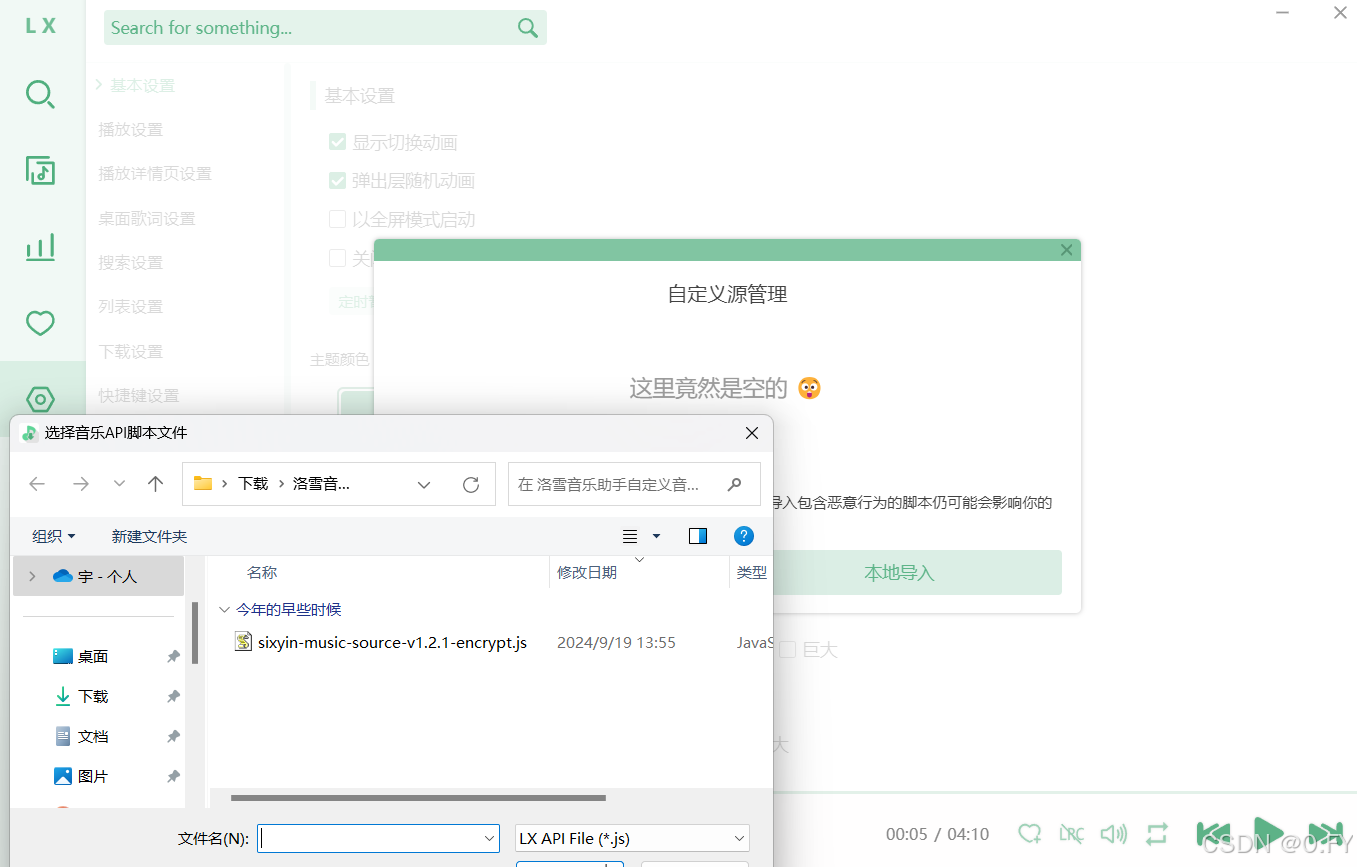Toggle 弹出层随机动画 checkbox

338,181
